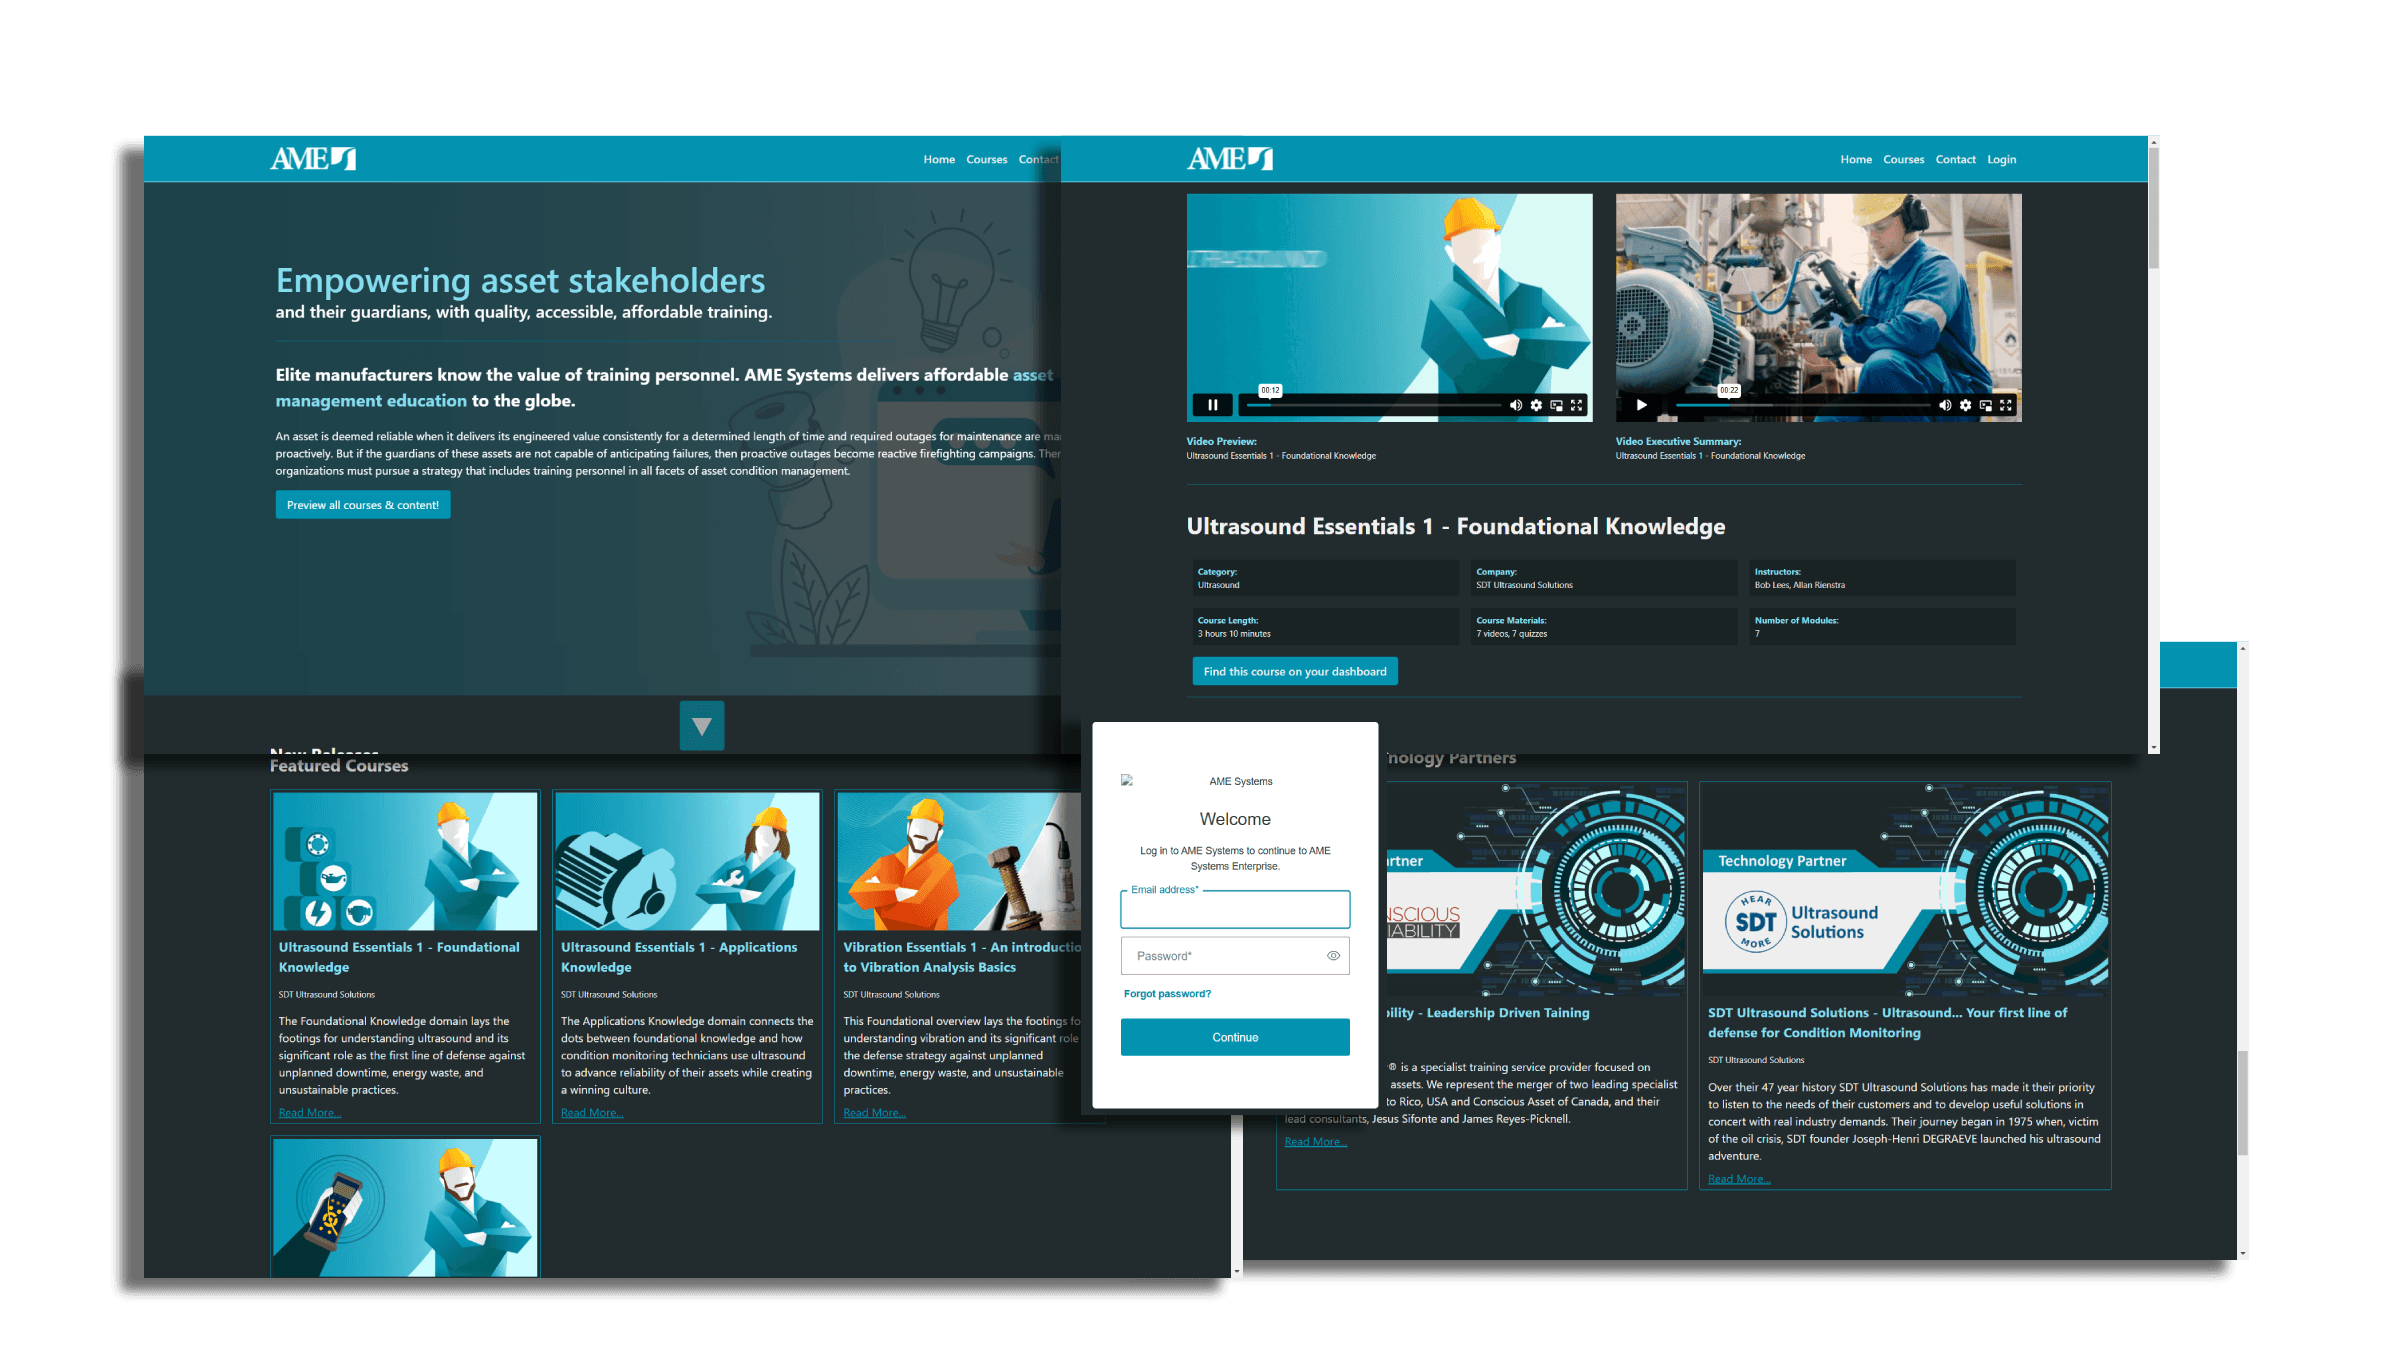Image resolution: width=2400 pixels, height=1350 pixels.
Task: Toggle password visibility eye icon in login form
Action: (x=1334, y=956)
